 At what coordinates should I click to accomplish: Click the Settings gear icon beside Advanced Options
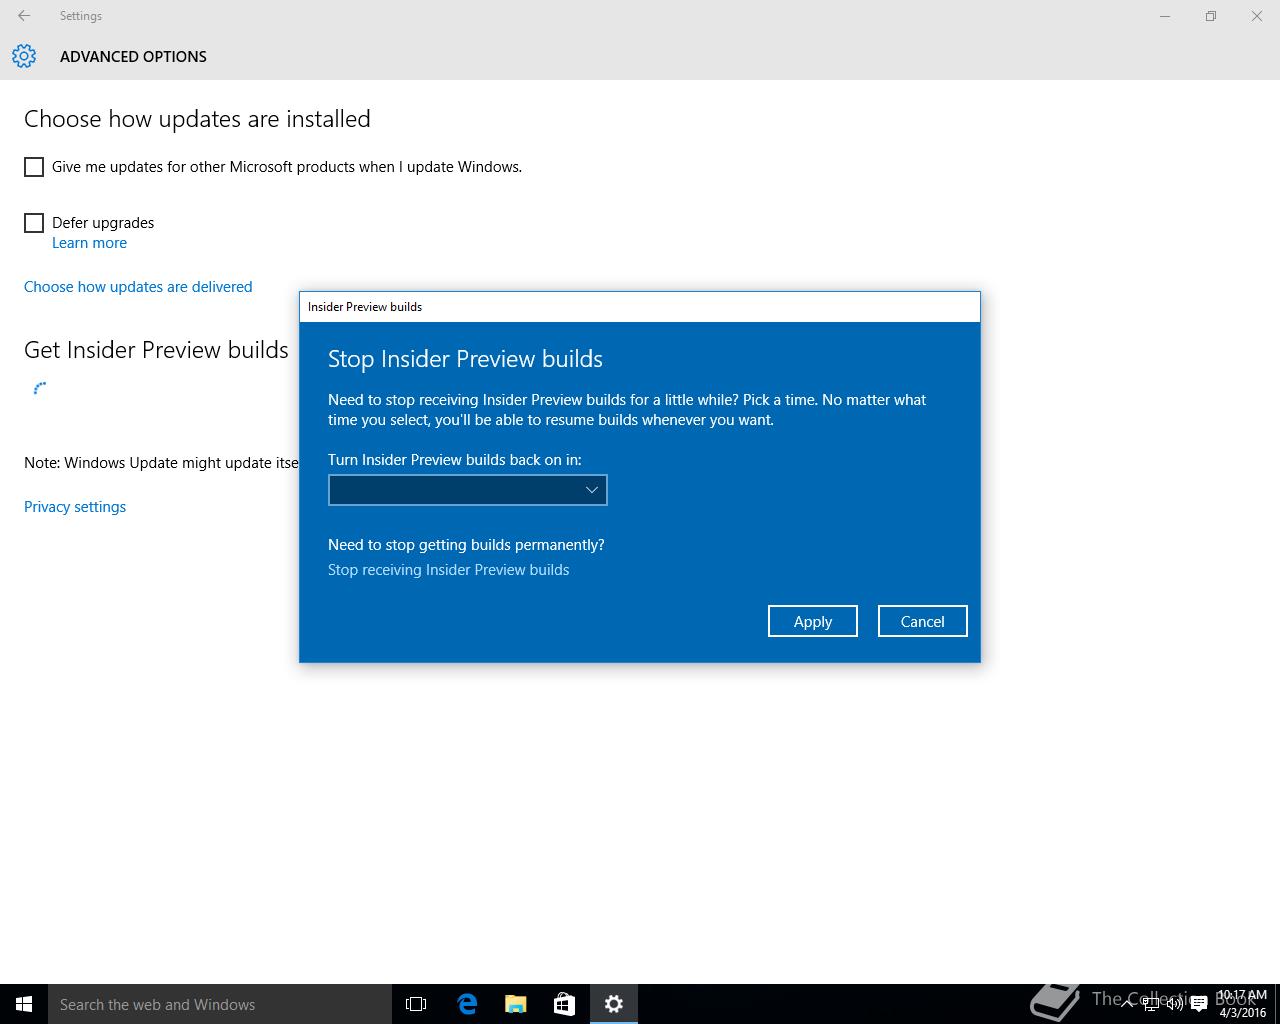pyautogui.click(x=24, y=56)
